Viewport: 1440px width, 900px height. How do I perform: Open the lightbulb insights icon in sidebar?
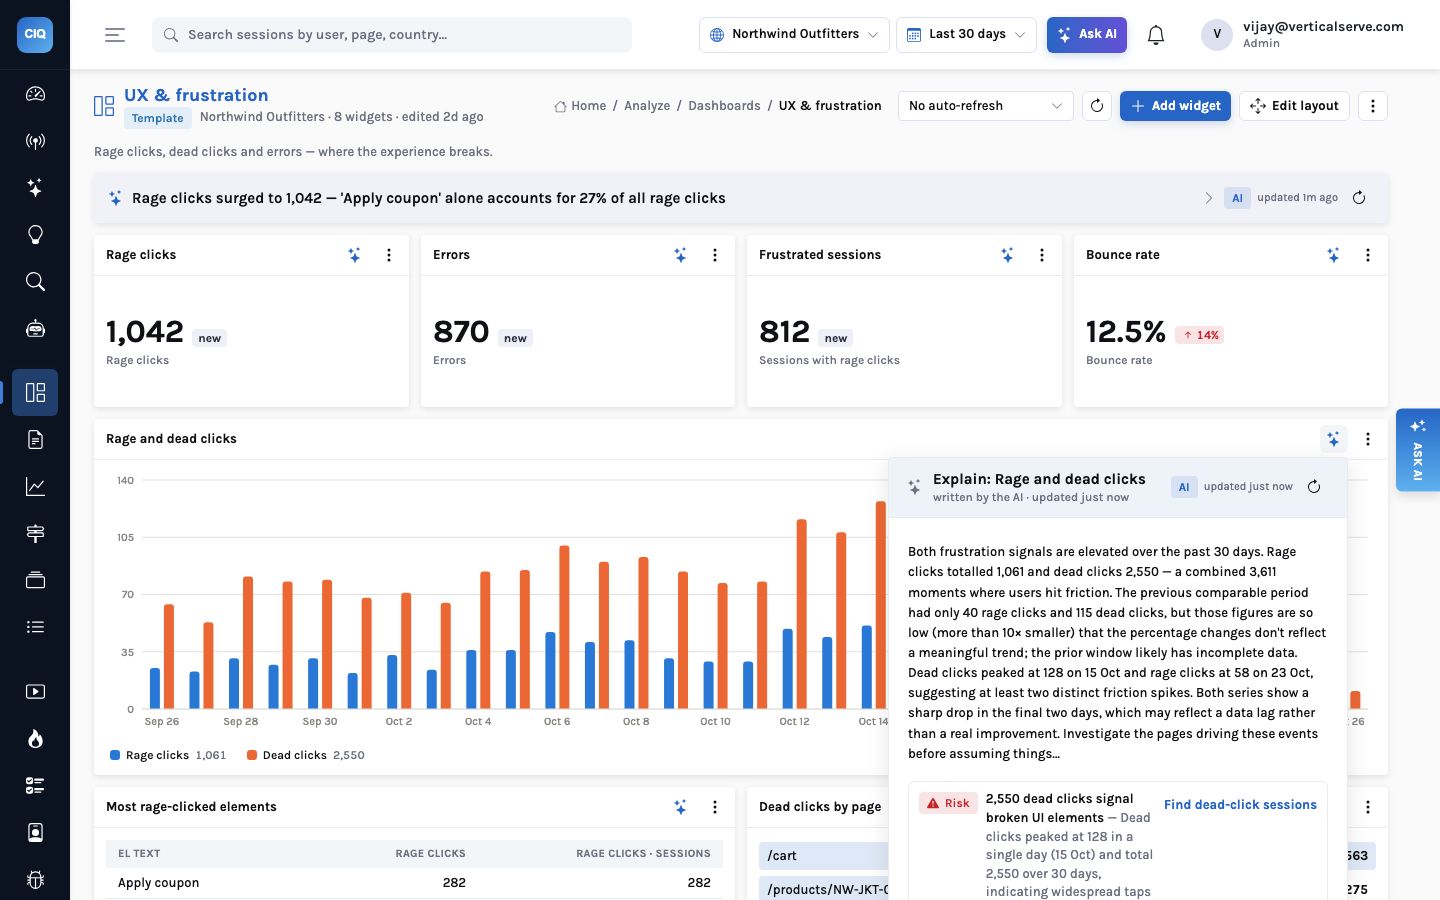[35, 235]
